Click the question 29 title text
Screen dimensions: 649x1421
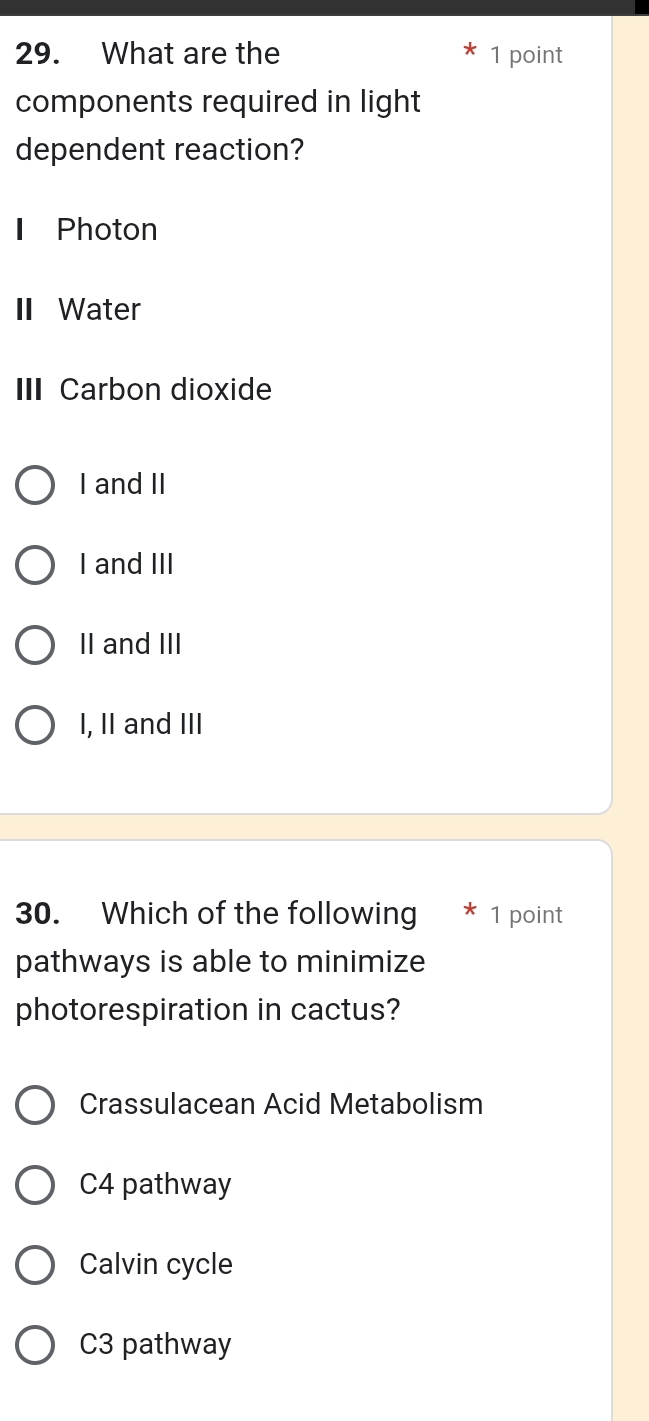tap(200, 100)
